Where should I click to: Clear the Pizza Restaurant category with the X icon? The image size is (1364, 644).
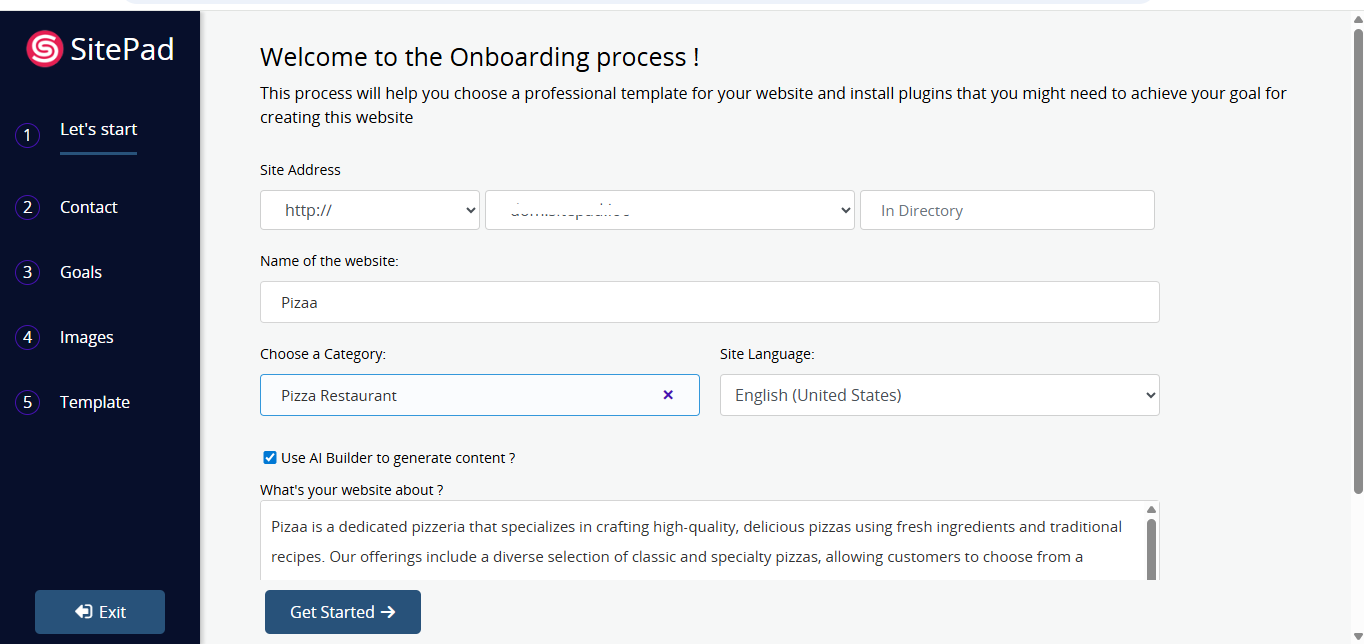click(667, 395)
